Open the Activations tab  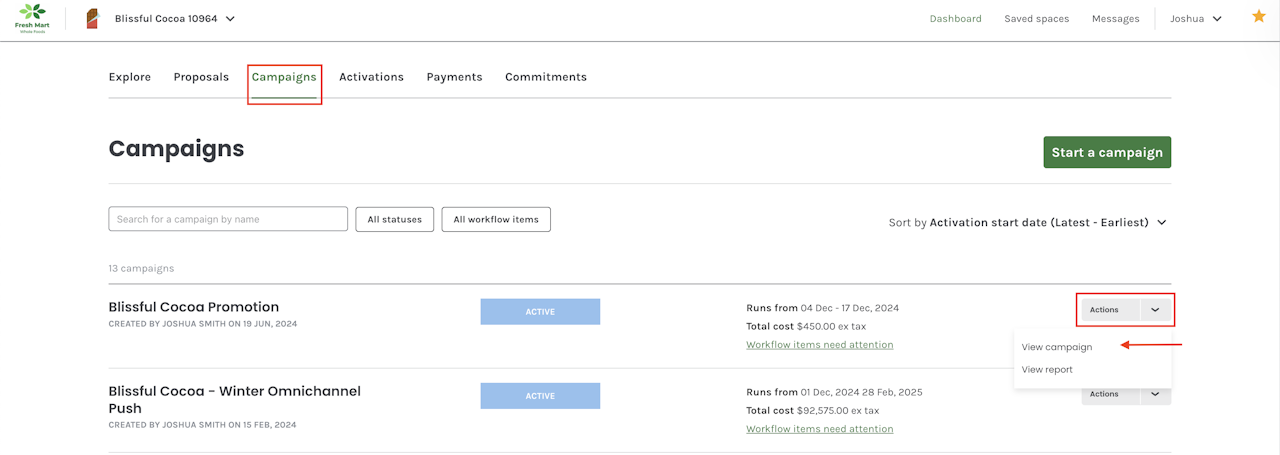click(x=371, y=77)
